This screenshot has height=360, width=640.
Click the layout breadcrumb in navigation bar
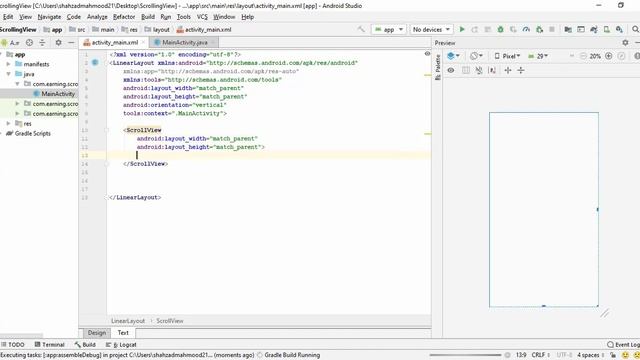point(157,29)
